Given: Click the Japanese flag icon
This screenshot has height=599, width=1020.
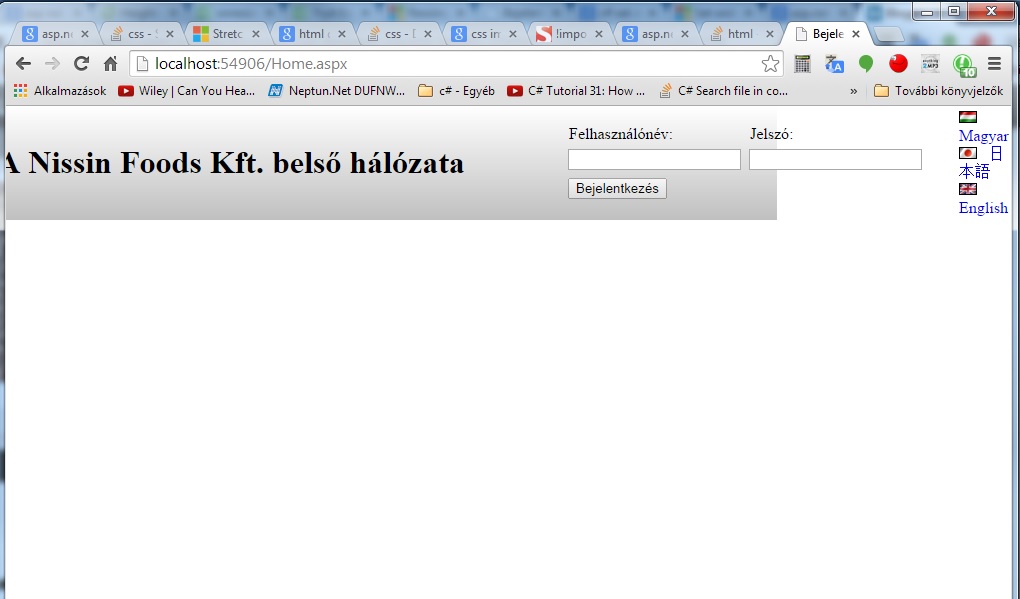Looking at the screenshot, I should (968, 153).
